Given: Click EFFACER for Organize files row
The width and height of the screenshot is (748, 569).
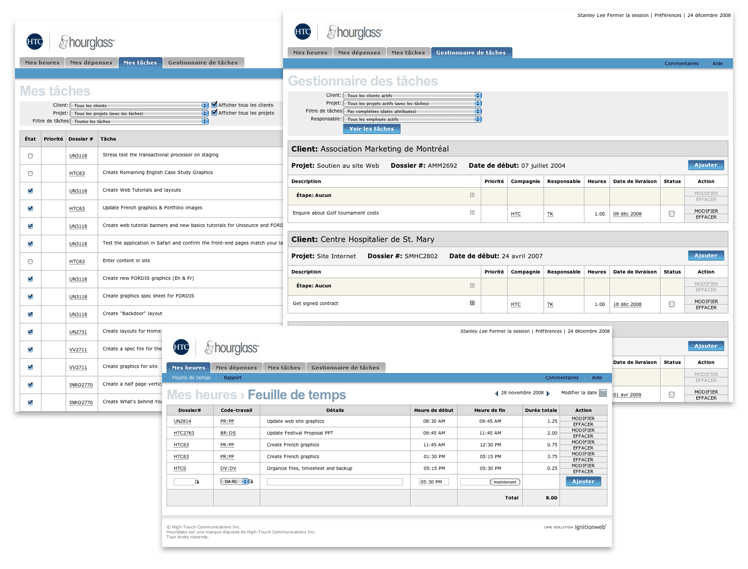Looking at the screenshot, I should pos(583,471).
